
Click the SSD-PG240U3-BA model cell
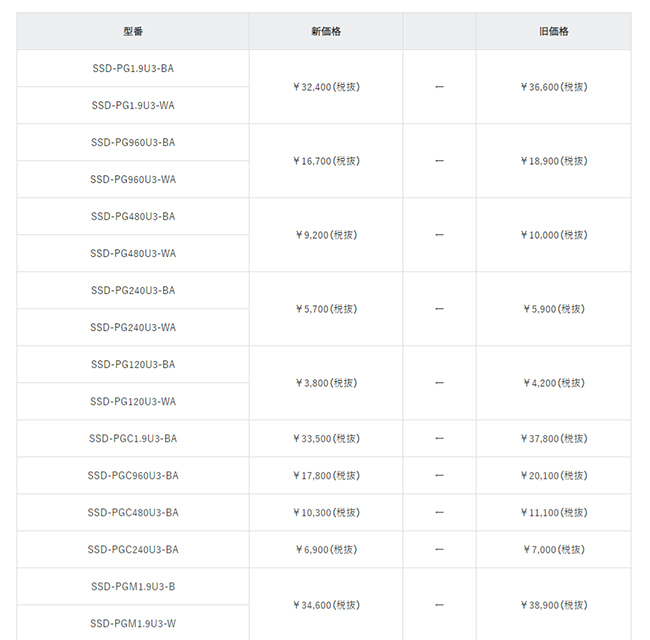[133, 290]
